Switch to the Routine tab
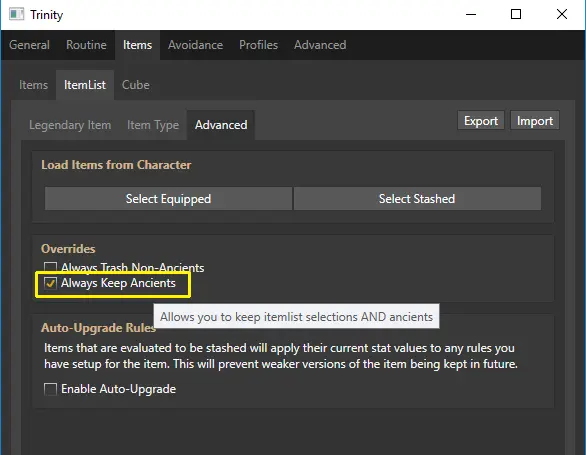The height and width of the screenshot is (455, 586). pos(86,45)
